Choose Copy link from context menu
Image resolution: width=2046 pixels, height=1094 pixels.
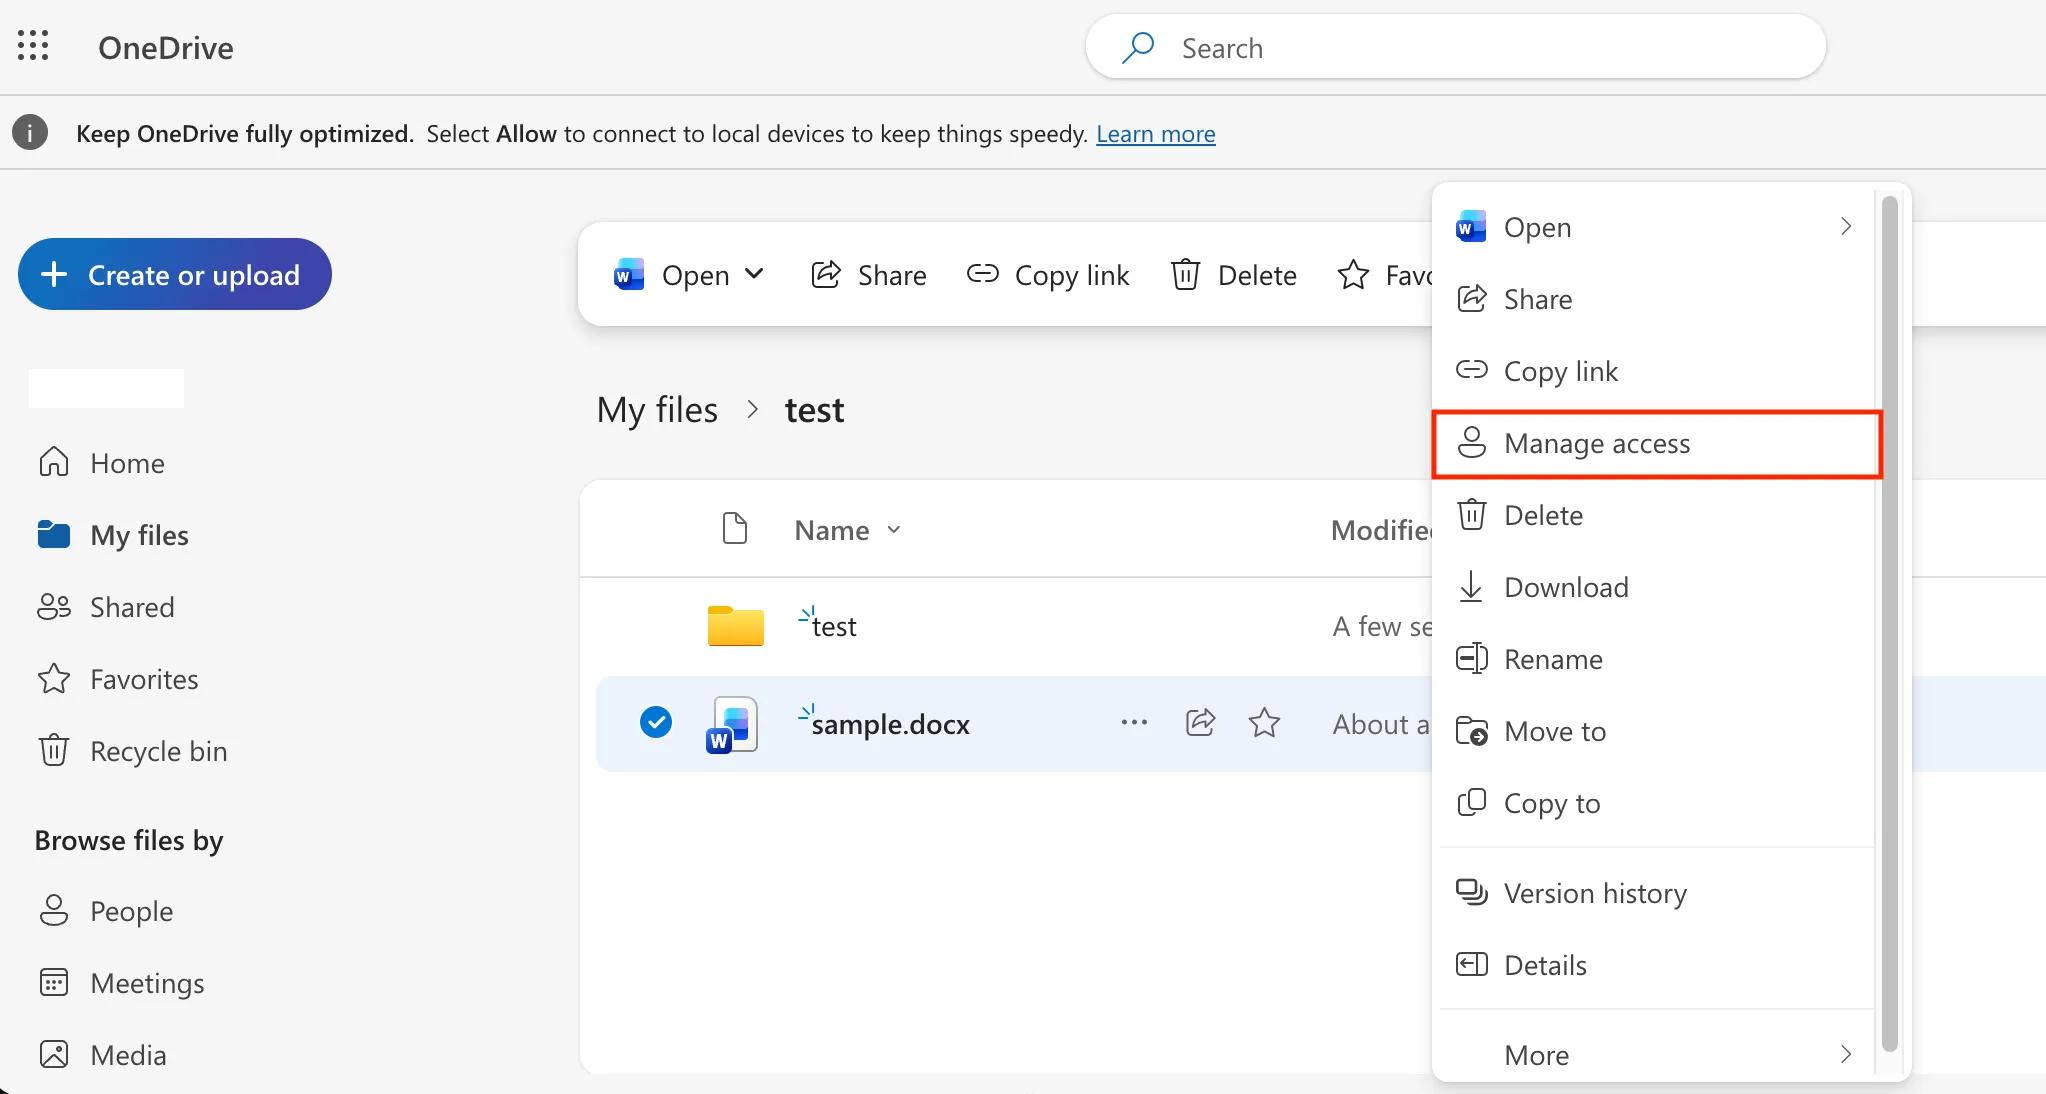[x=1656, y=371]
